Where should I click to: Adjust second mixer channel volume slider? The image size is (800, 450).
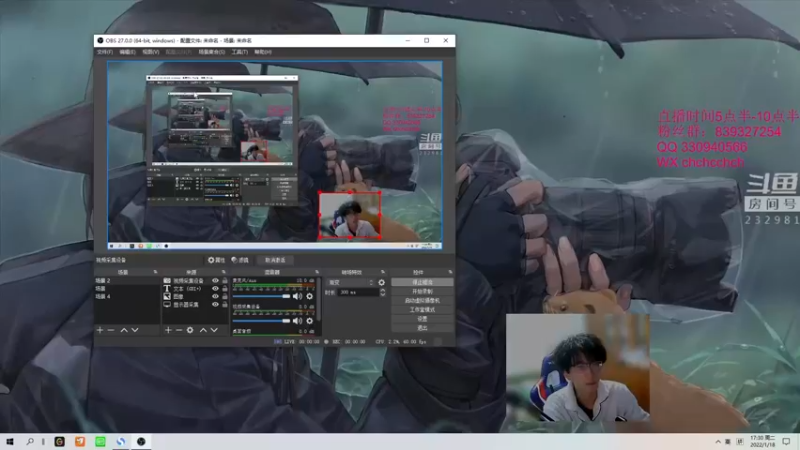pos(261,321)
